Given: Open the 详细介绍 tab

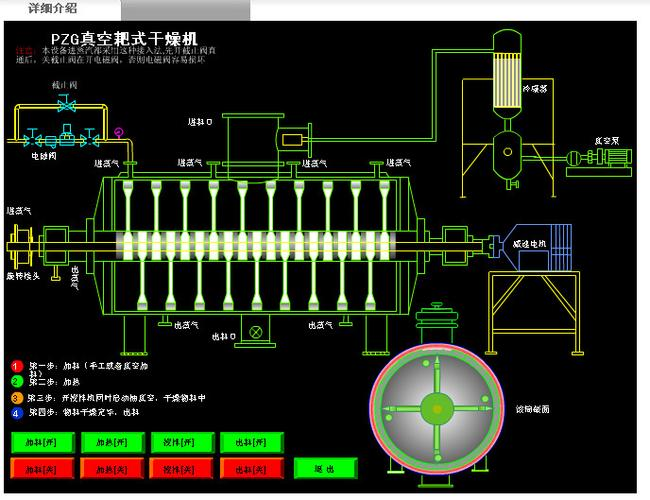Looking at the screenshot, I should point(62,10).
